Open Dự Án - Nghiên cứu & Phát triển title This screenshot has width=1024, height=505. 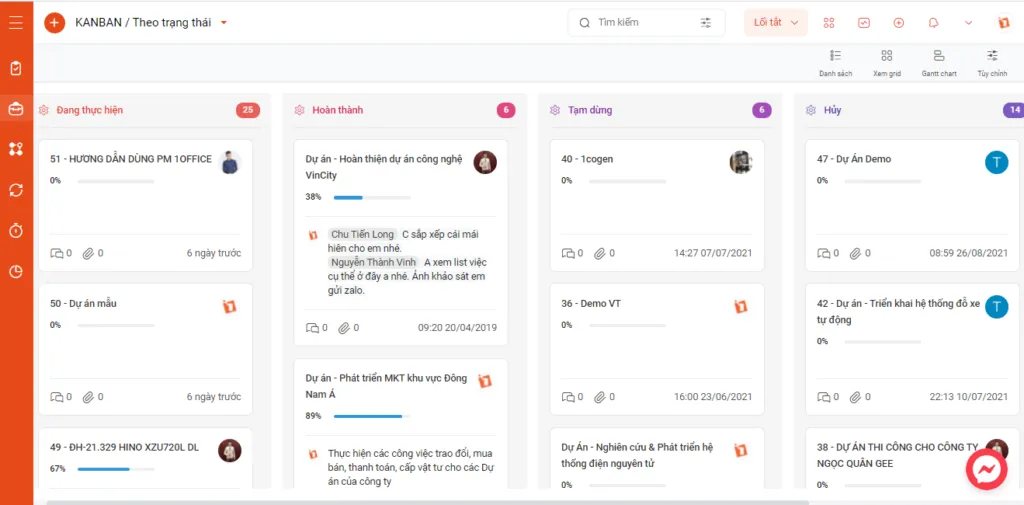coord(637,455)
